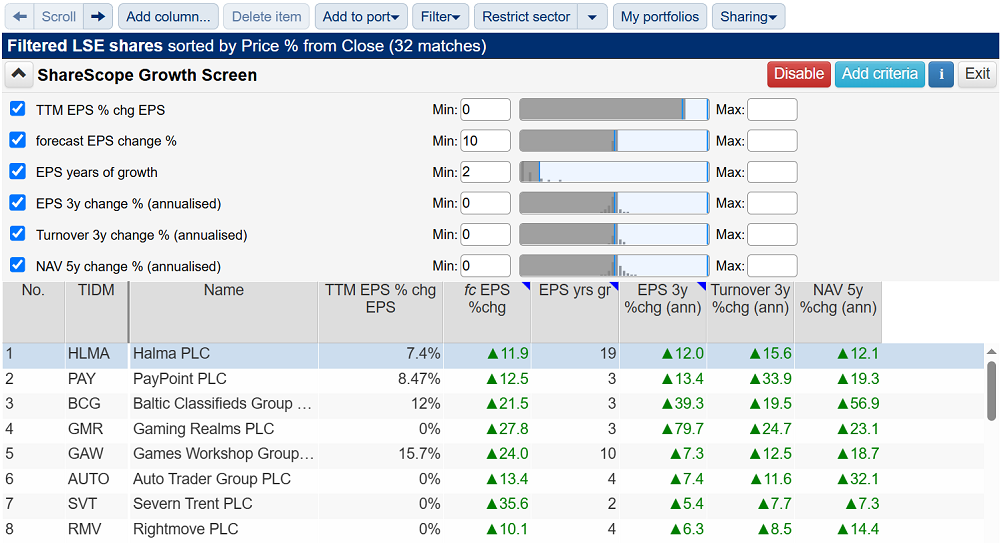Screen dimensions: 1000x543
Task: Select the Rightmove PLC row
Action: [x=493, y=529]
